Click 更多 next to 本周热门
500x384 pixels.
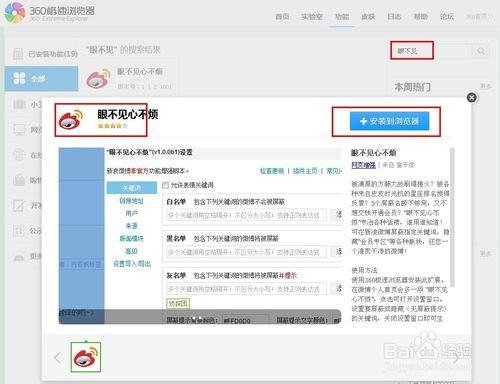pos(485,87)
